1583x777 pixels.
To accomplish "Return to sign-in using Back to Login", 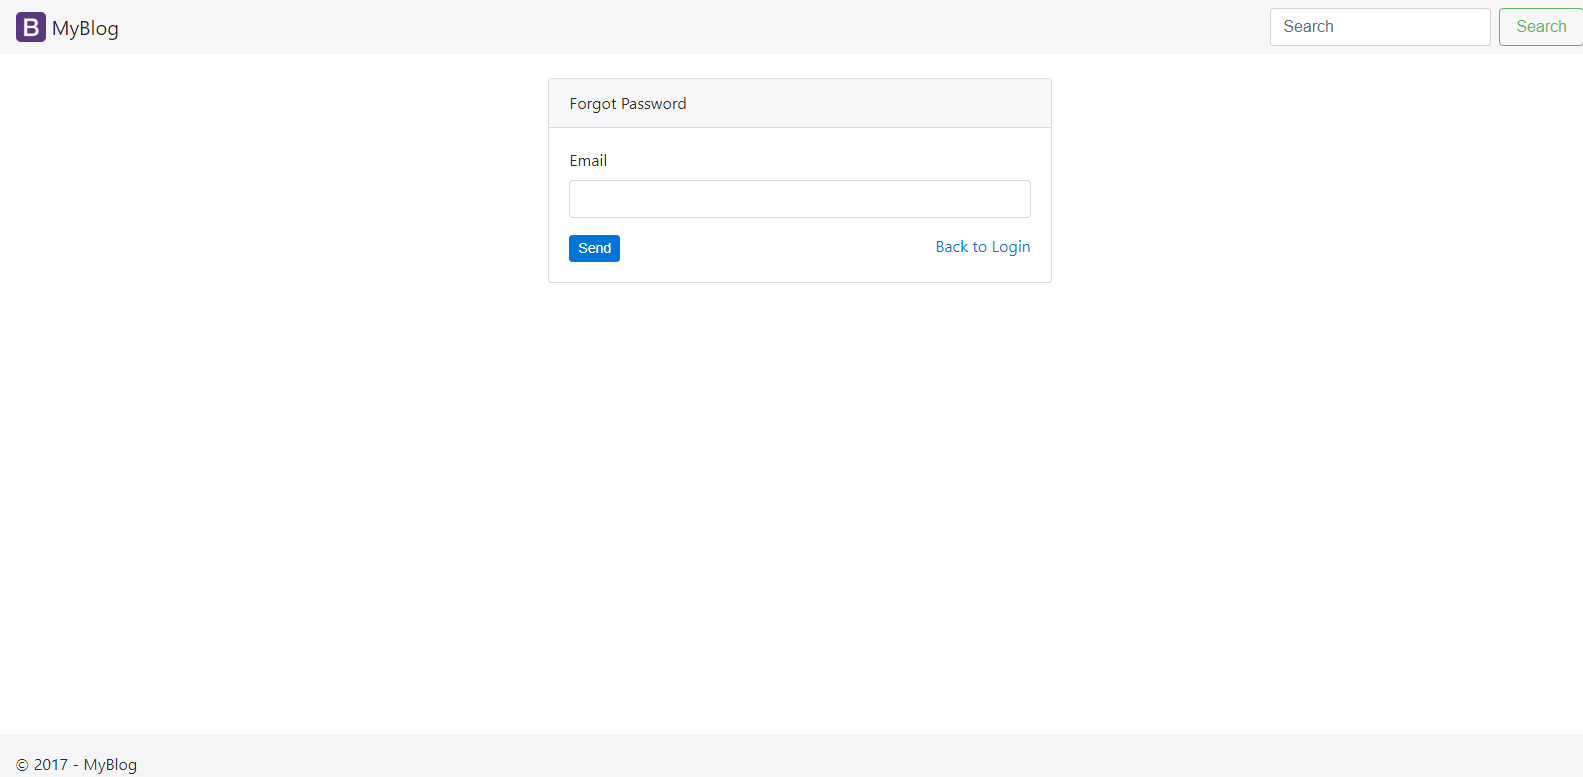I will click(x=982, y=246).
